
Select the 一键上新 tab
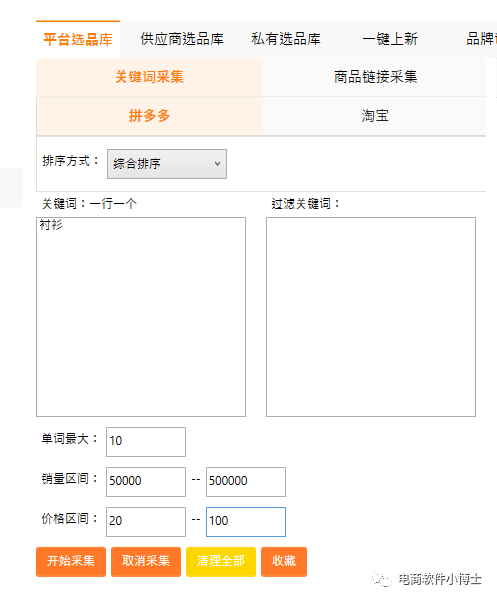pos(390,39)
